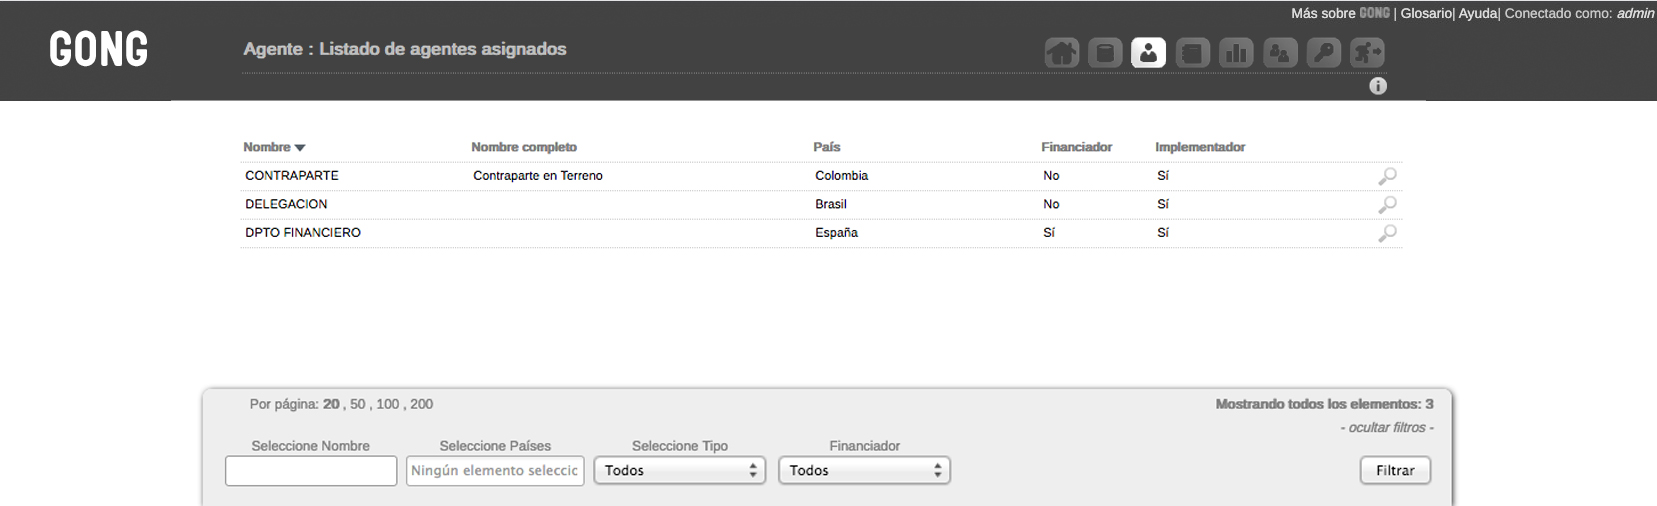View details of the CONTRAPARTE agent

coord(1387,176)
